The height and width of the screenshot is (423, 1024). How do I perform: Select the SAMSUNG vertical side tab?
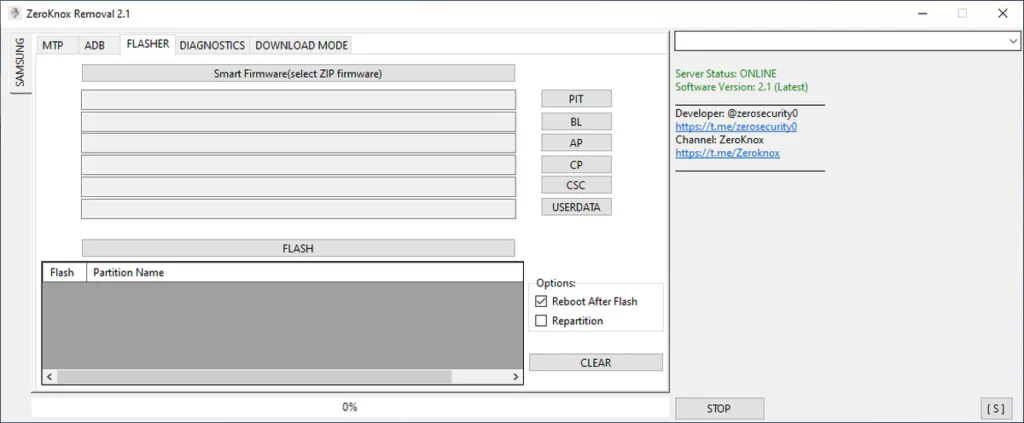[20, 63]
